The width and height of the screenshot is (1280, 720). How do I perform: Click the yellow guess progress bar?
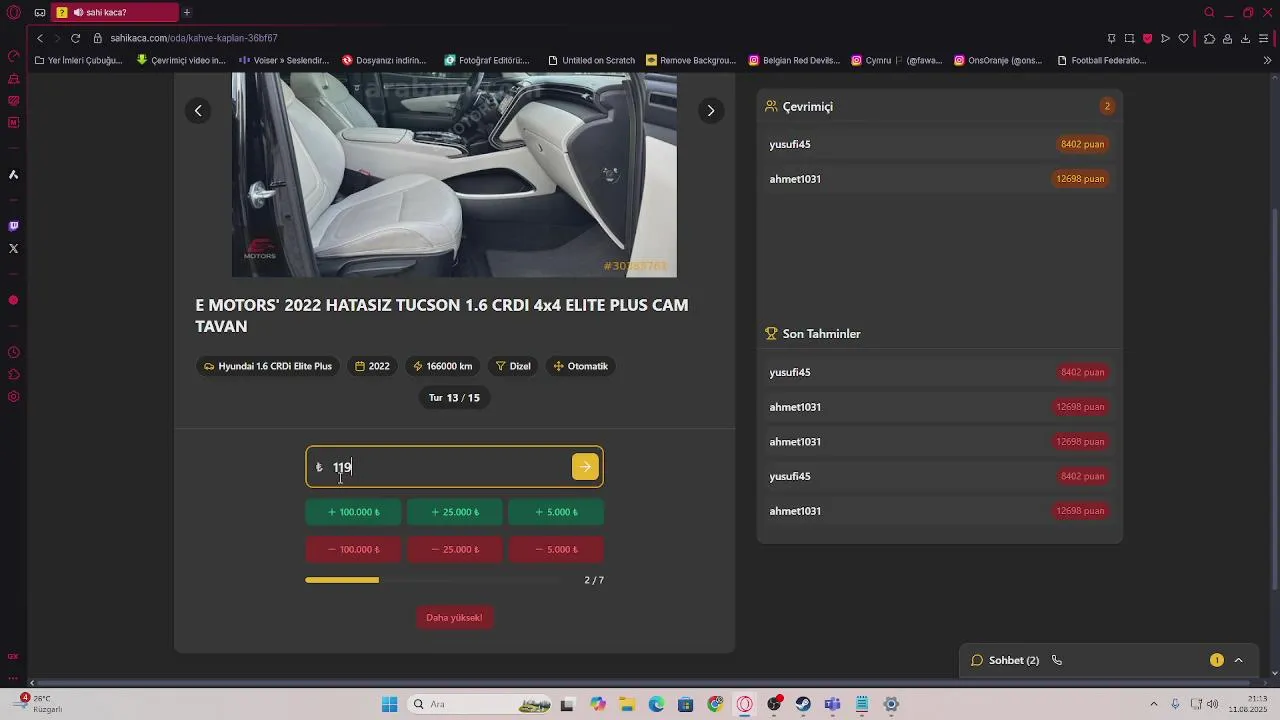pyautogui.click(x=342, y=580)
